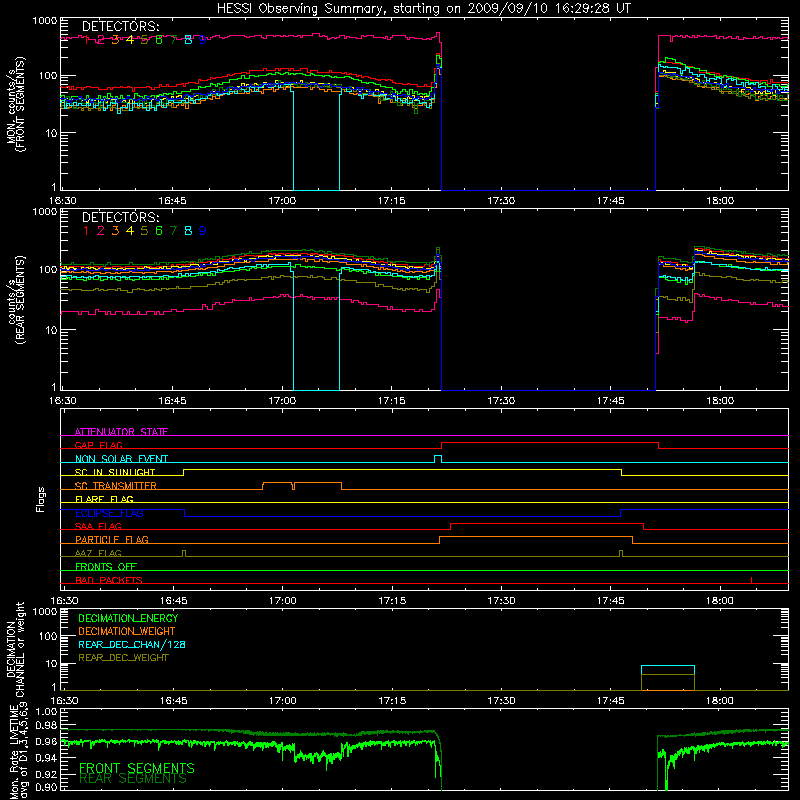Click the cyan NON_SOLAR_EVENT pulse in Flags panel
The height and width of the screenshot is (800, 800).
pyautogui.click(x=438, y=459)
